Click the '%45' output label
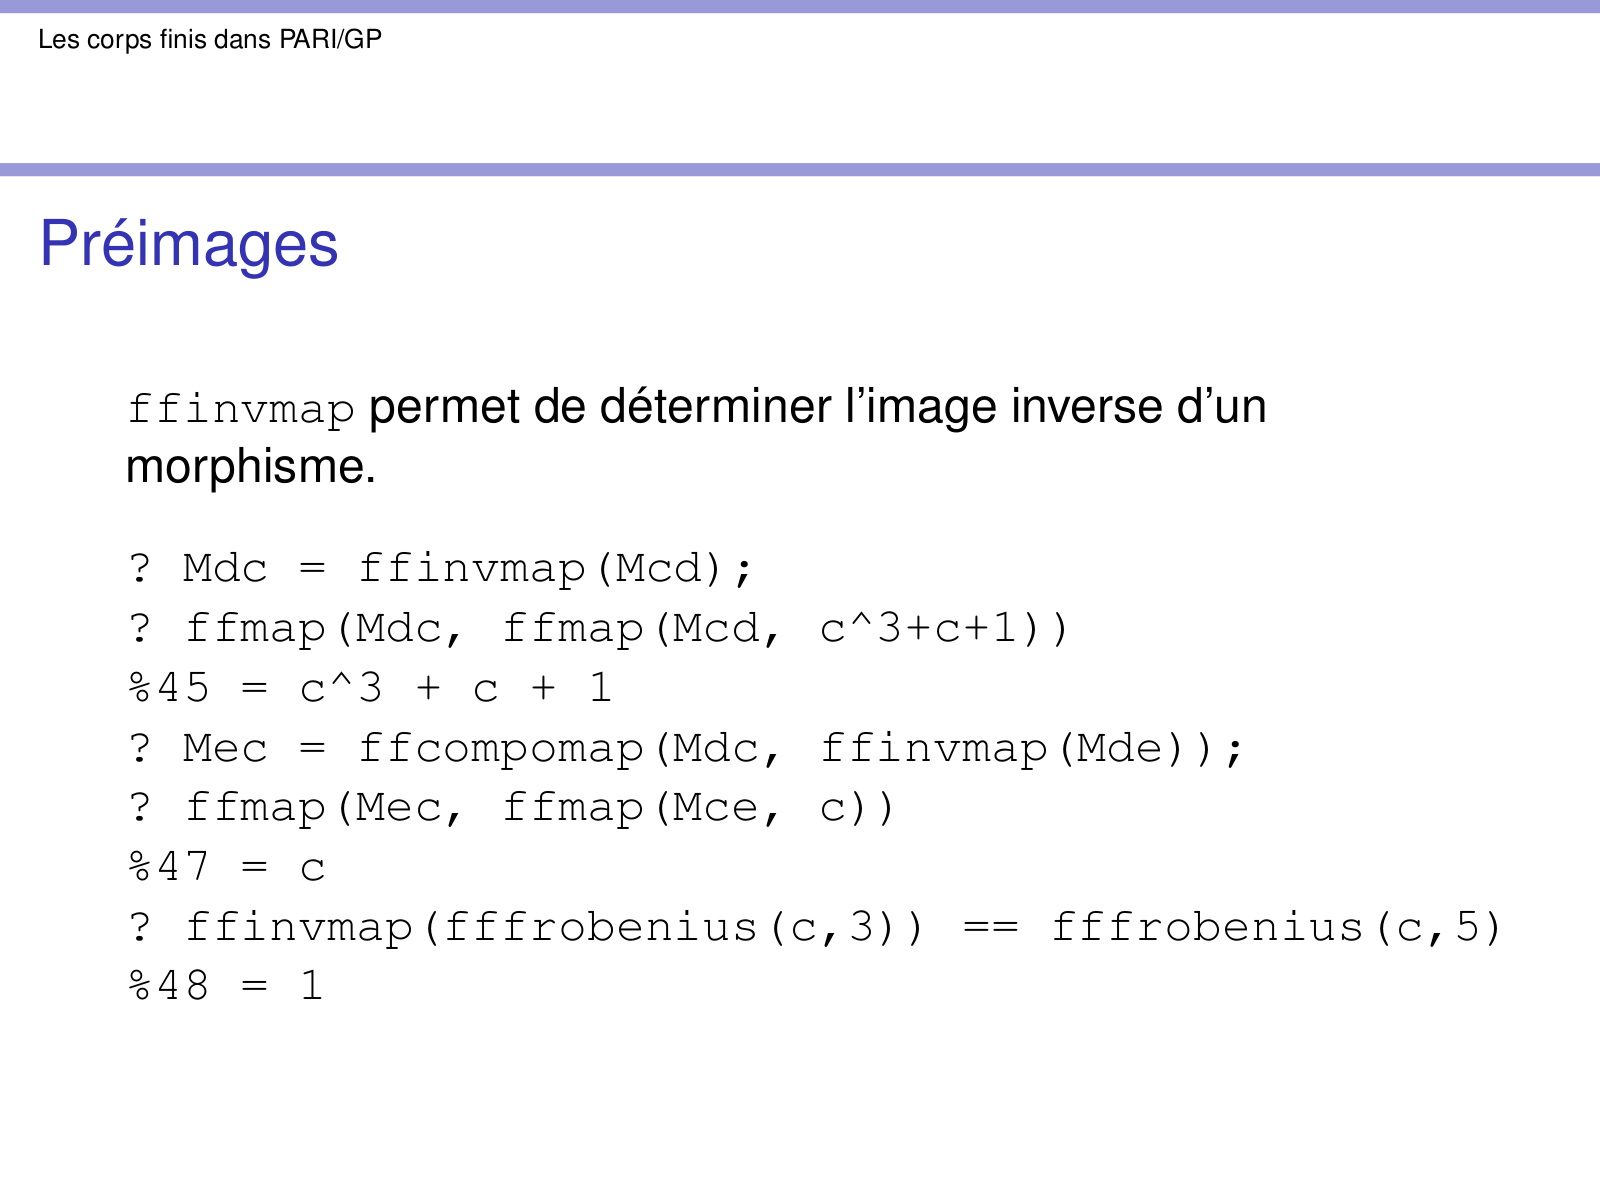 pos(169,688)
